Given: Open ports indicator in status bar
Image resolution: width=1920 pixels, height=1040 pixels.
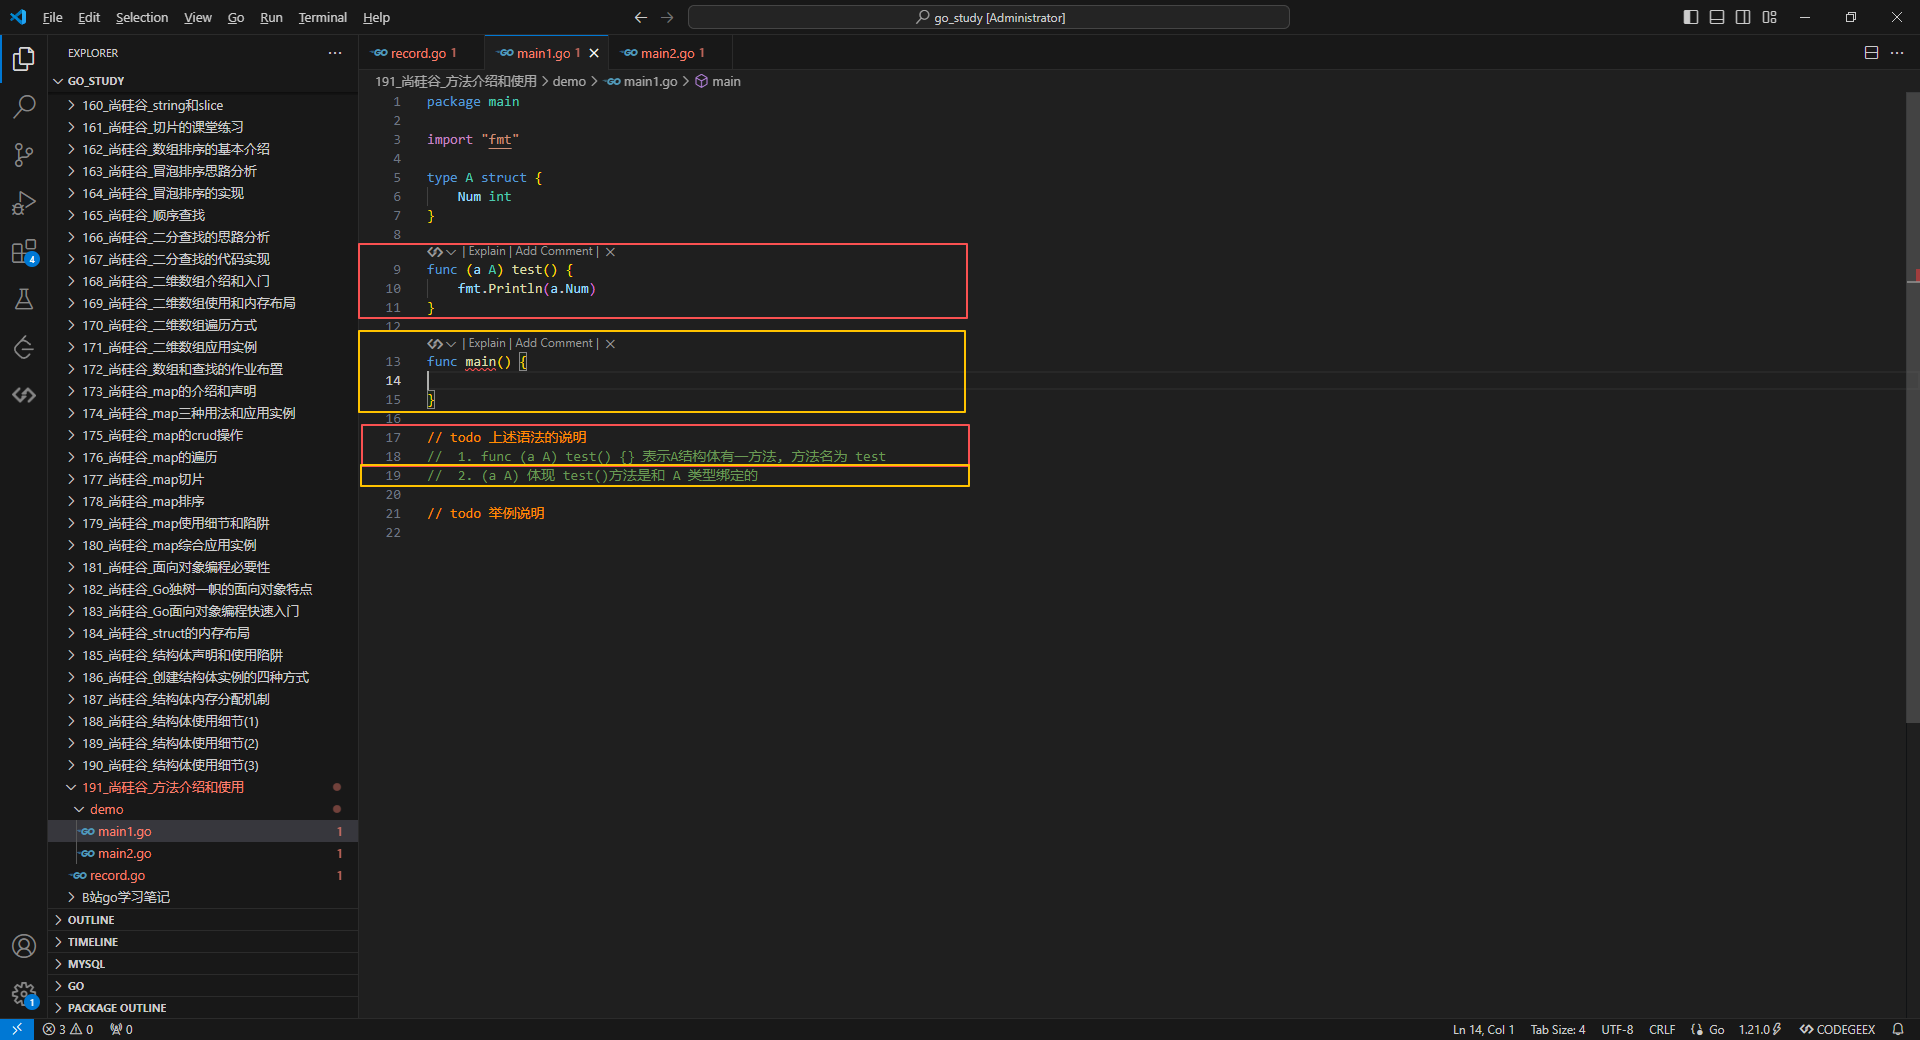Looking at the screenshot, I should click(x=121, y=1029).
